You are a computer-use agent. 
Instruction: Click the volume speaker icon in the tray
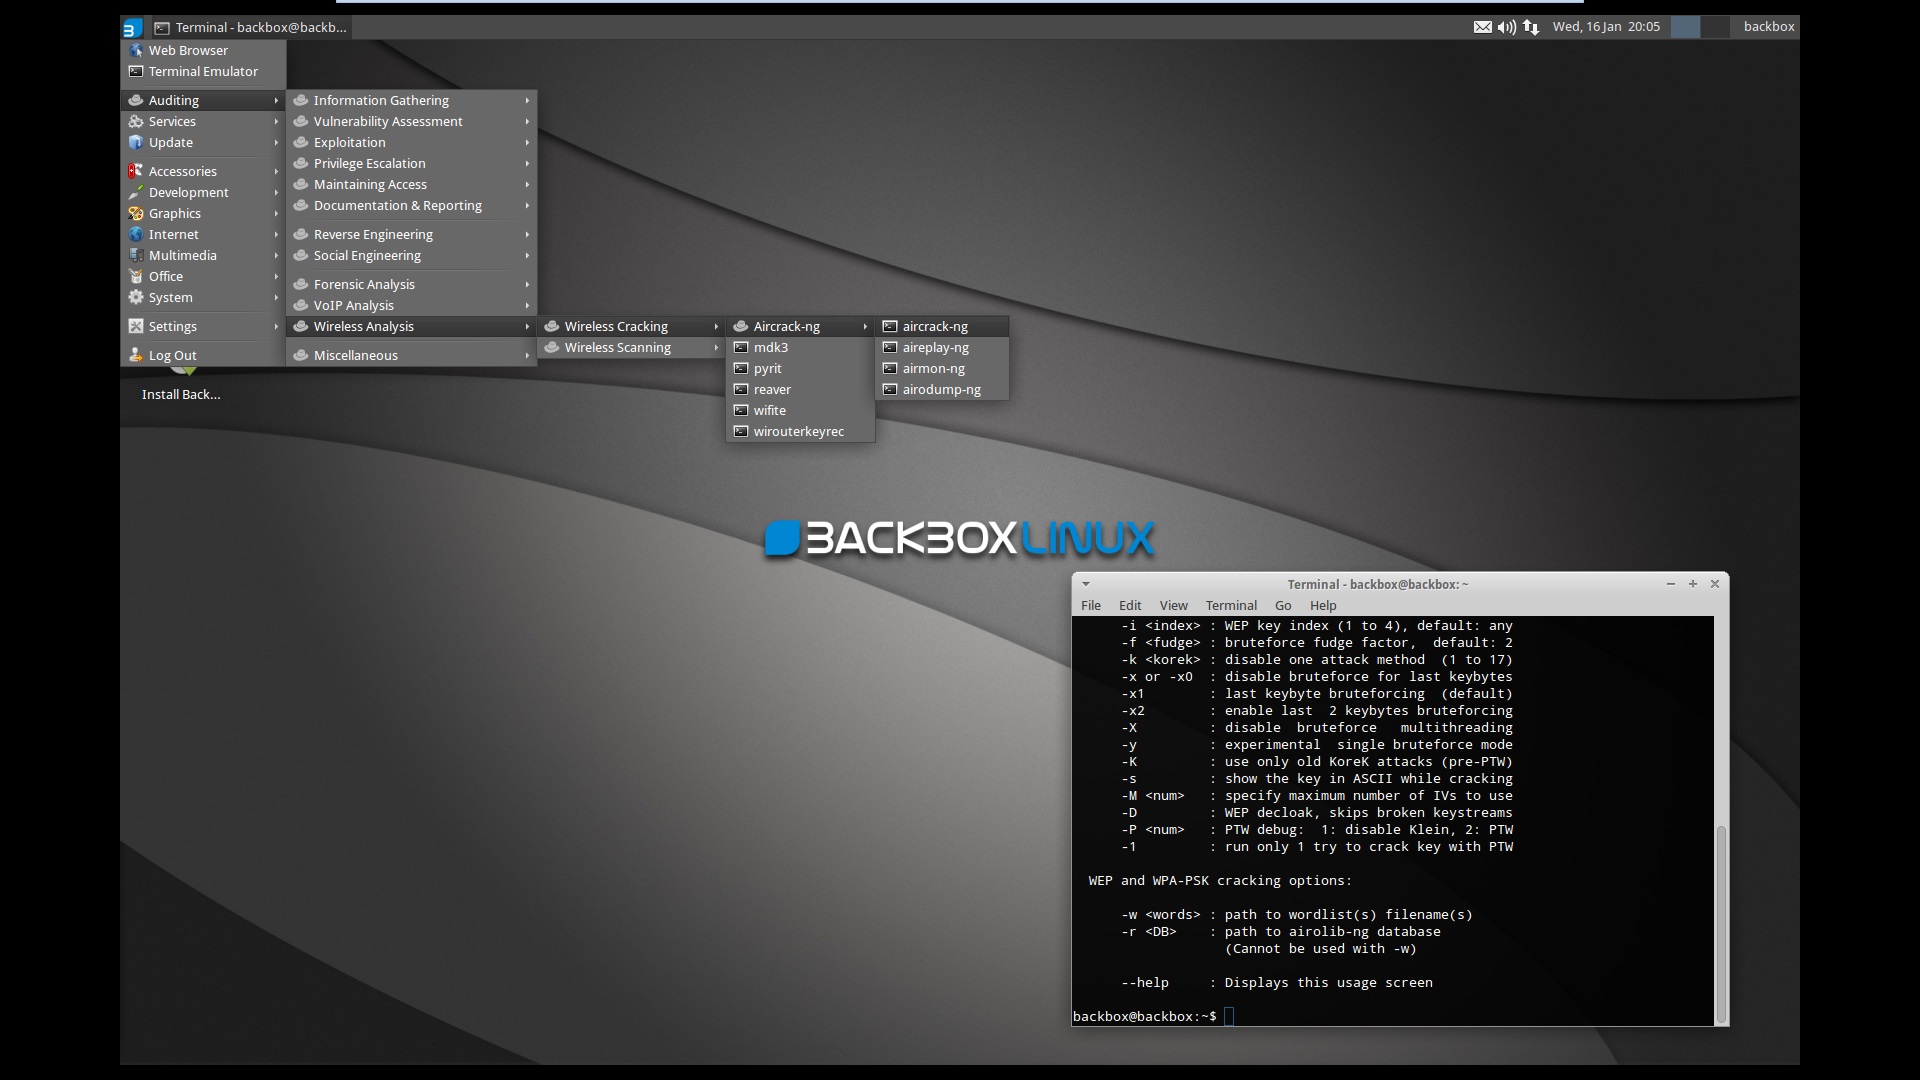pyautogui.click(x=1506, y=27)
